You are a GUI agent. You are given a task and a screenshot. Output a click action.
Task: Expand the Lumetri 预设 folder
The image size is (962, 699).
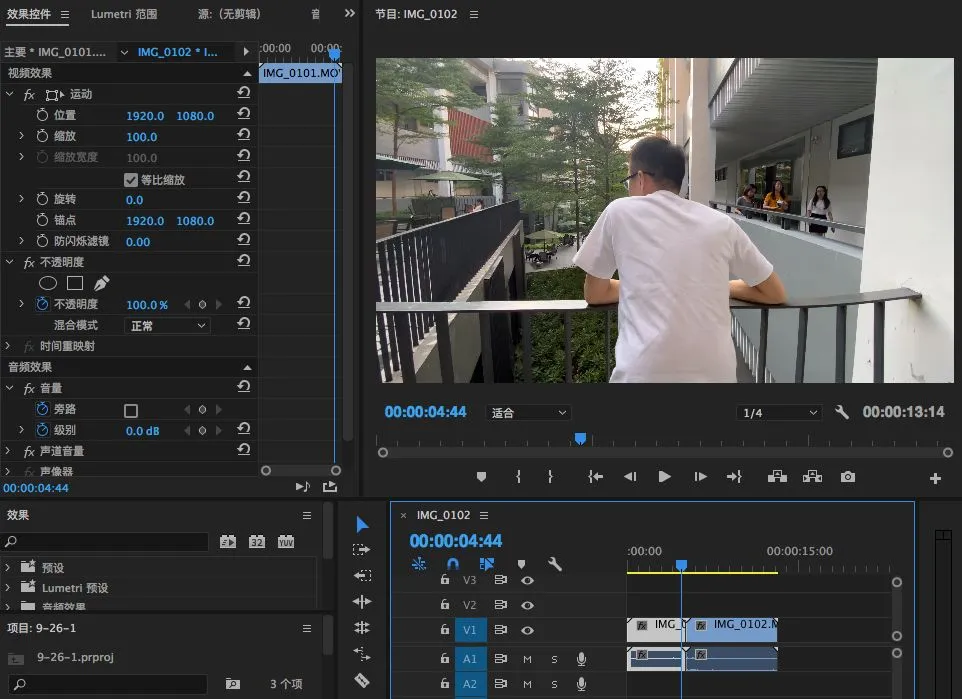pyautogui.click(x=9, y=588)
